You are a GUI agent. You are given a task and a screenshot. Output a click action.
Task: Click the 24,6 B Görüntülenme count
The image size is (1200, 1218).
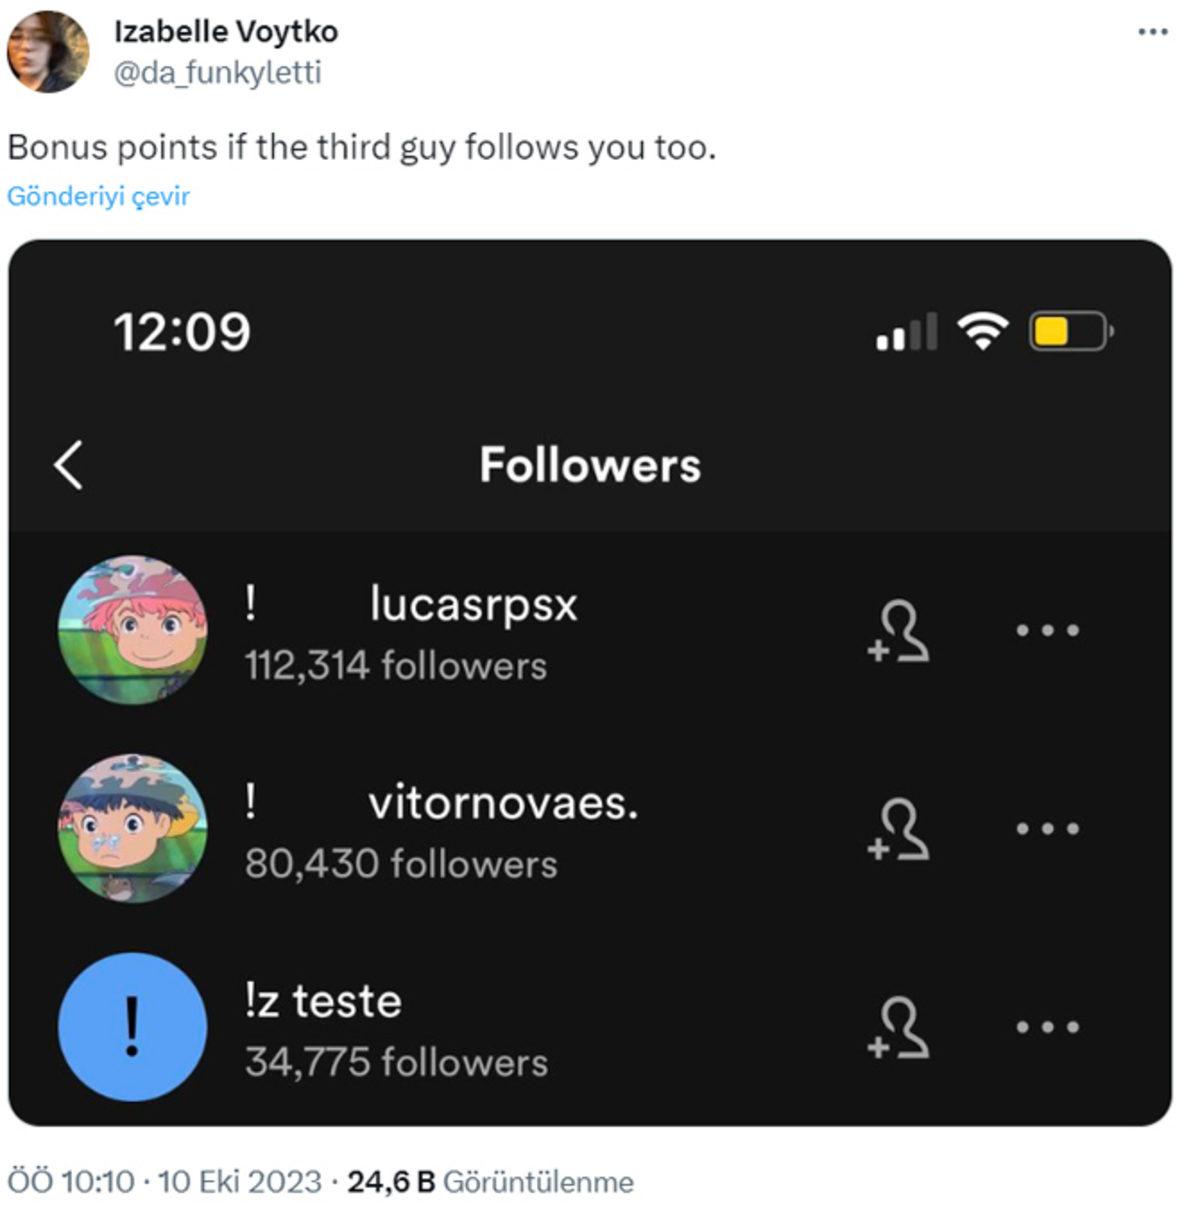(x=490, y=1182)
